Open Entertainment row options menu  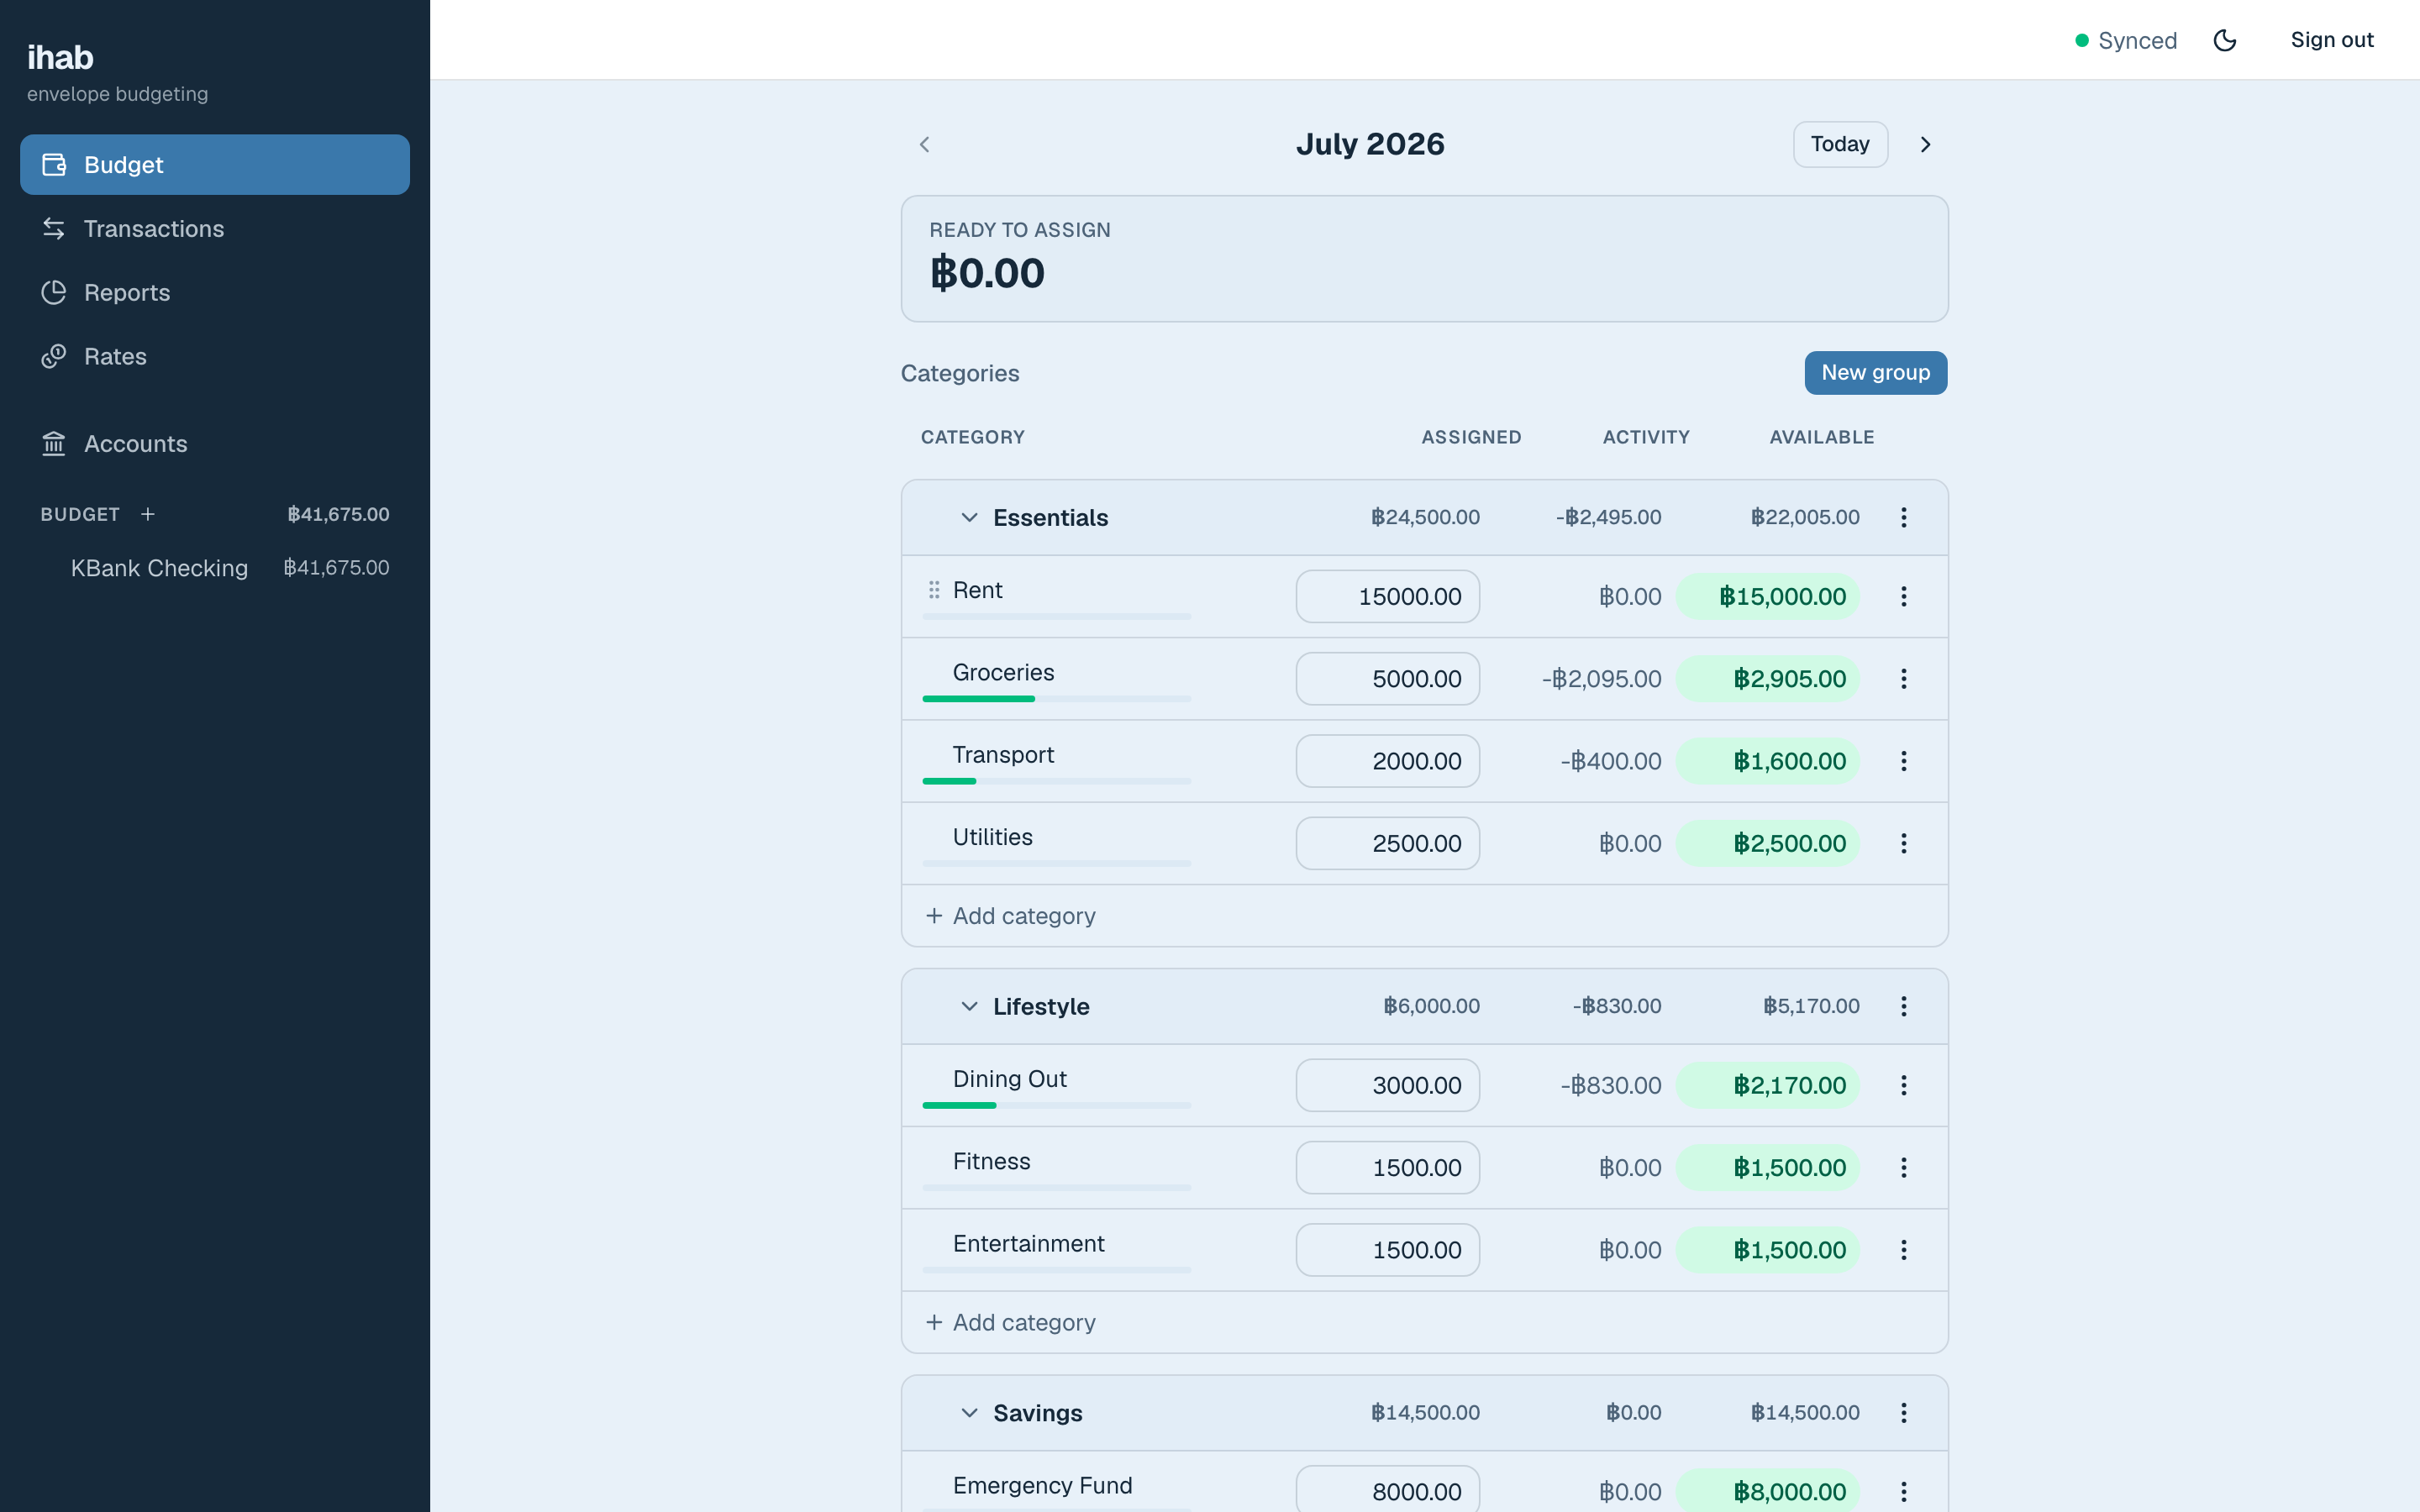[x=1903, y=1250]
